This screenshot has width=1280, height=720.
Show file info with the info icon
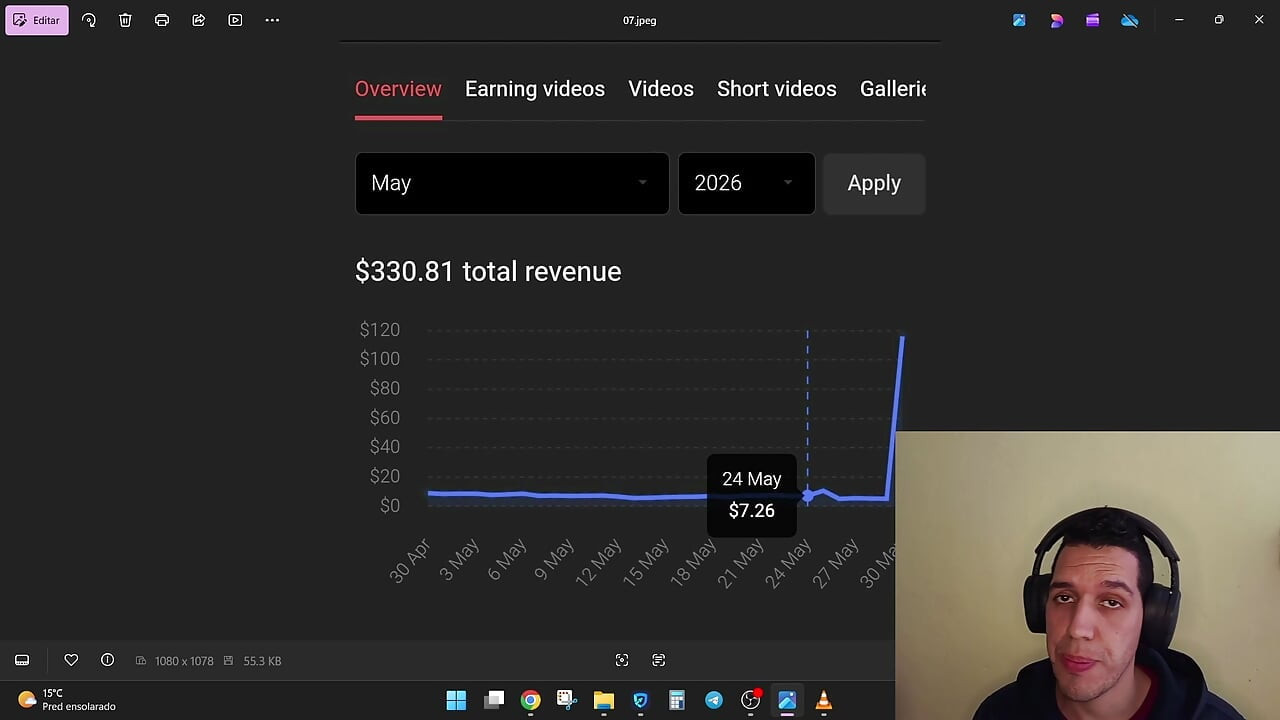(107, 660)
